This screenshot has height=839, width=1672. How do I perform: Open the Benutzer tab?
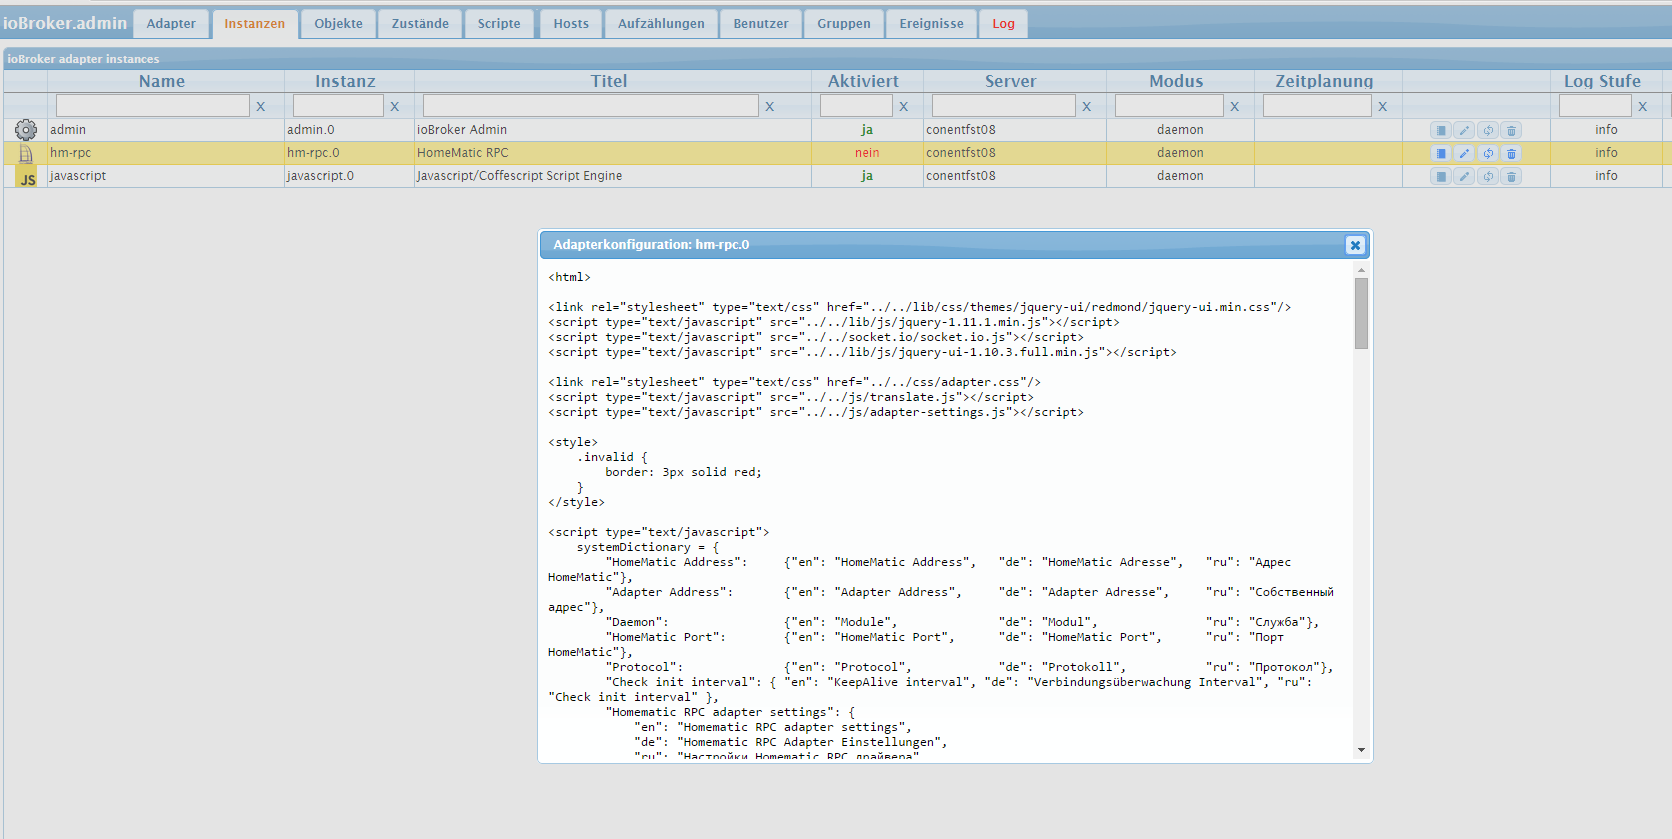pos(761,24)
